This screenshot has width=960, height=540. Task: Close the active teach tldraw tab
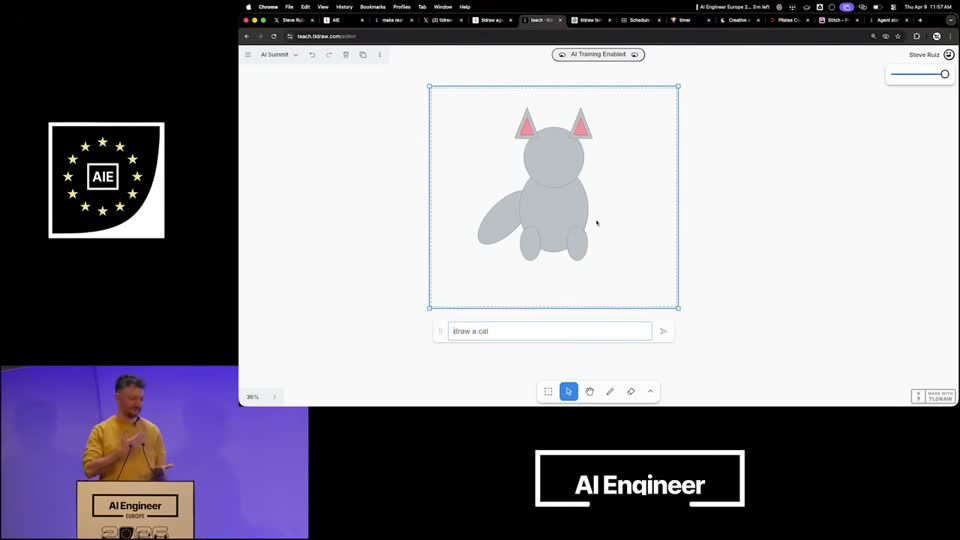point(560,20)
